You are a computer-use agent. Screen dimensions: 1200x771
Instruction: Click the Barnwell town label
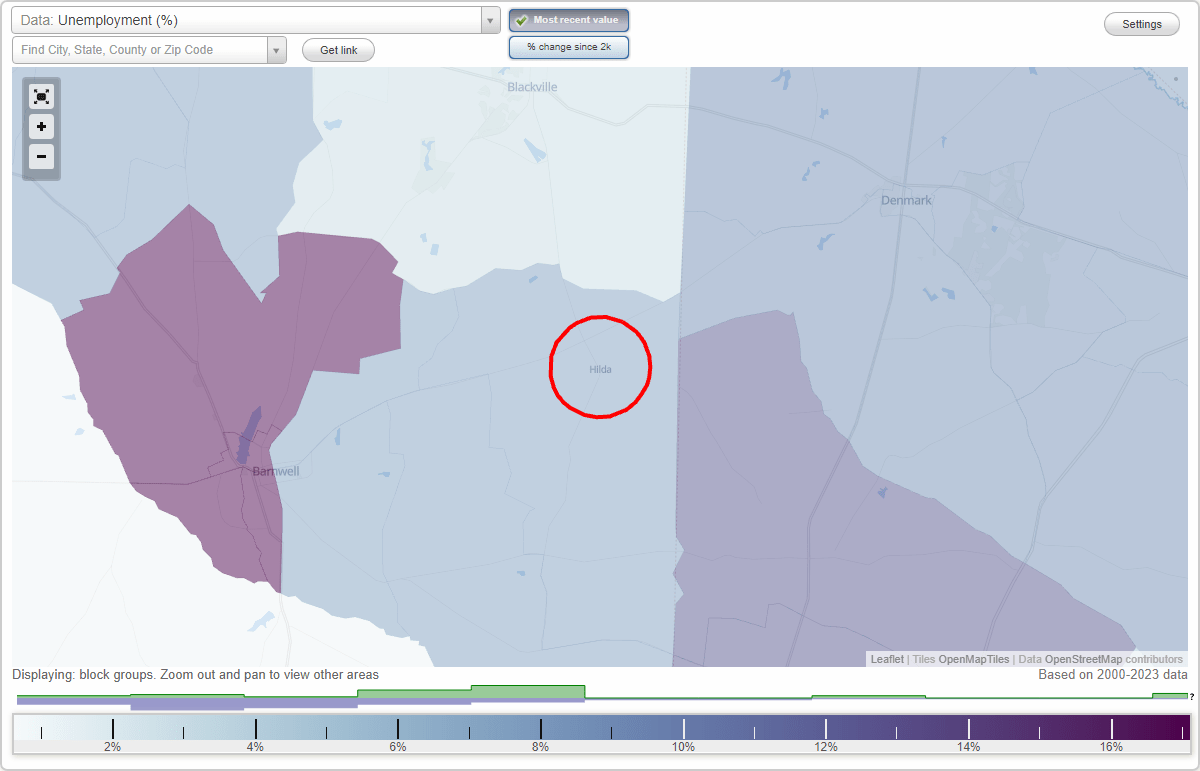tap(276, 471)
